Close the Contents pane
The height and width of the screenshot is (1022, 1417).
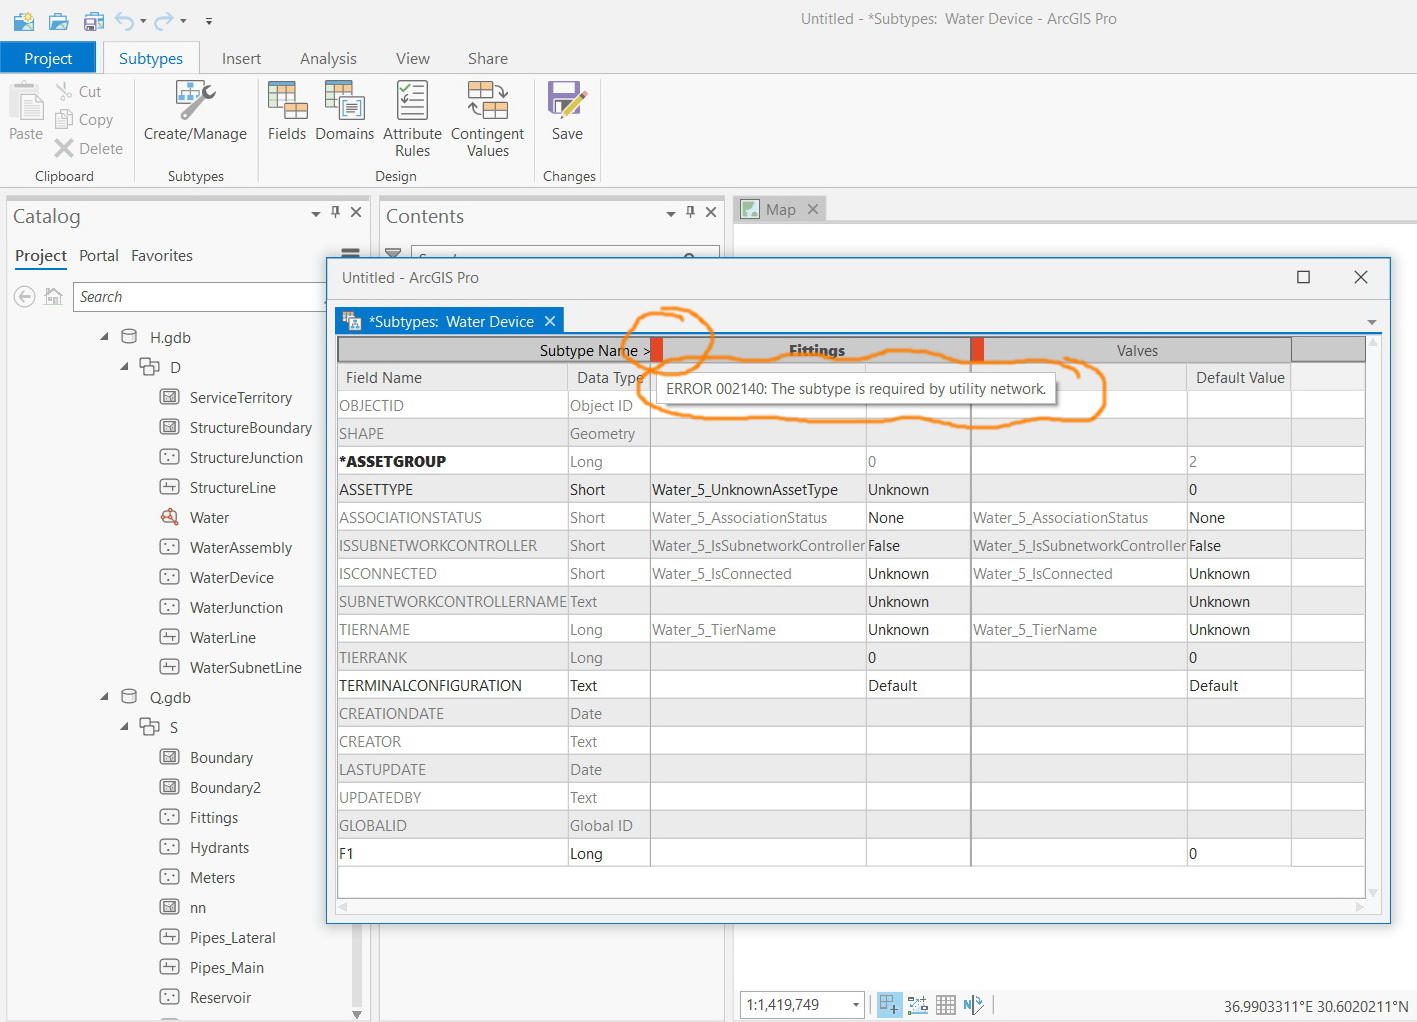(711, 212)
